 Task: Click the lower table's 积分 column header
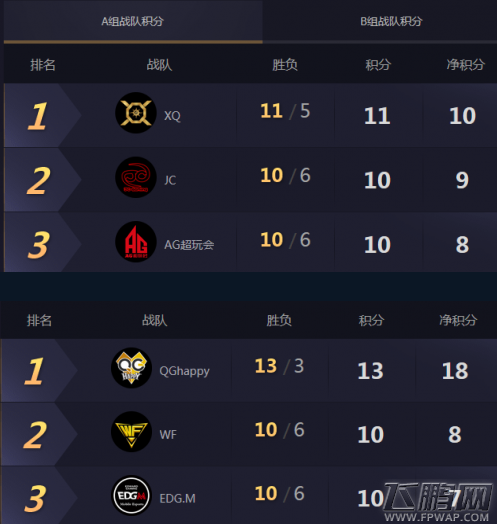371,320
